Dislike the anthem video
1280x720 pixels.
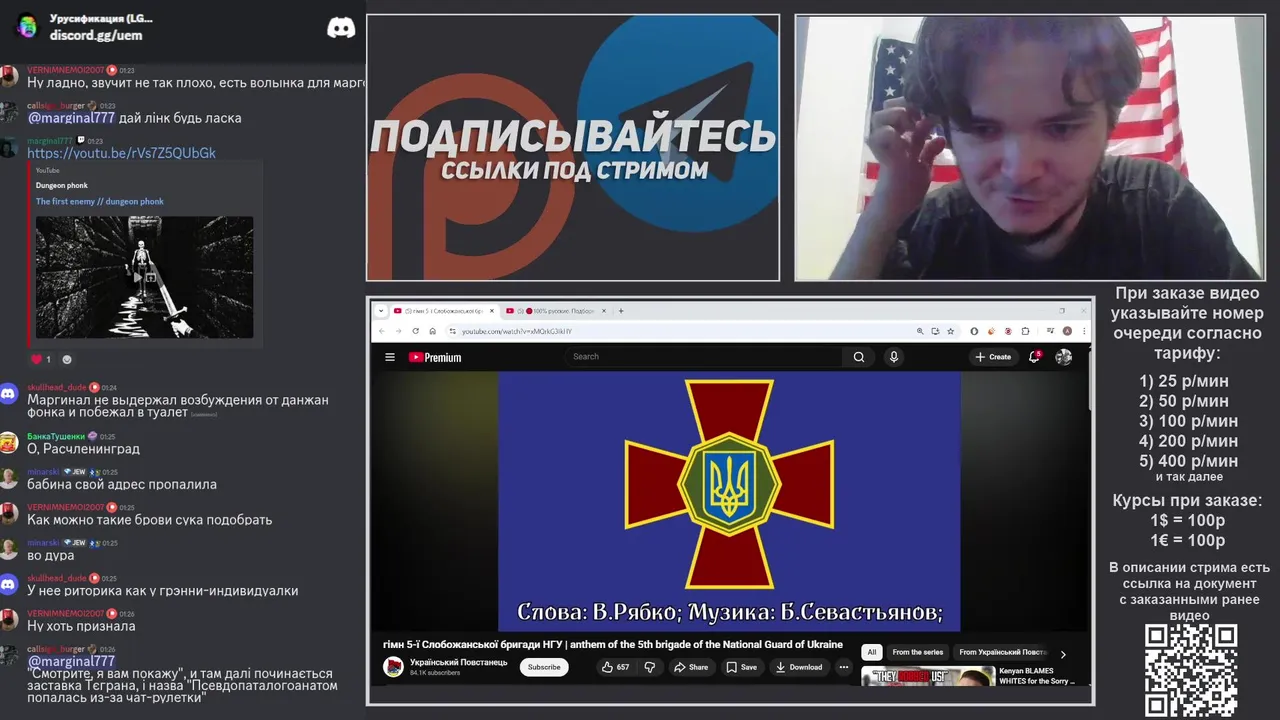tap(649, 667)
